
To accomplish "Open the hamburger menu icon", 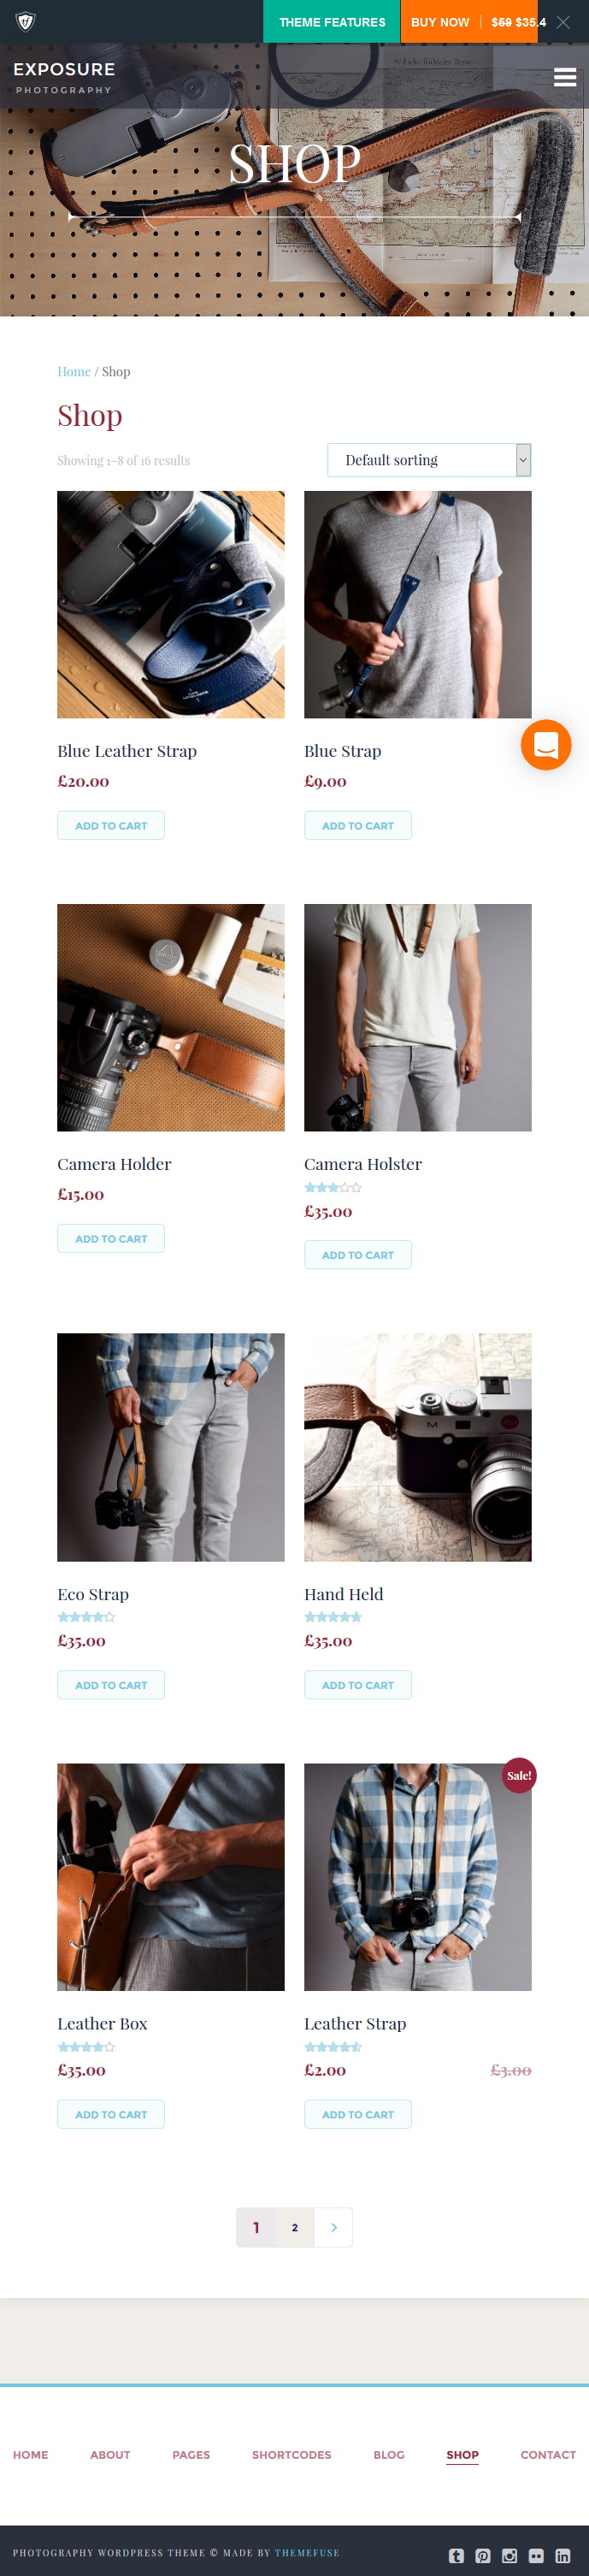I will (565, 77).
